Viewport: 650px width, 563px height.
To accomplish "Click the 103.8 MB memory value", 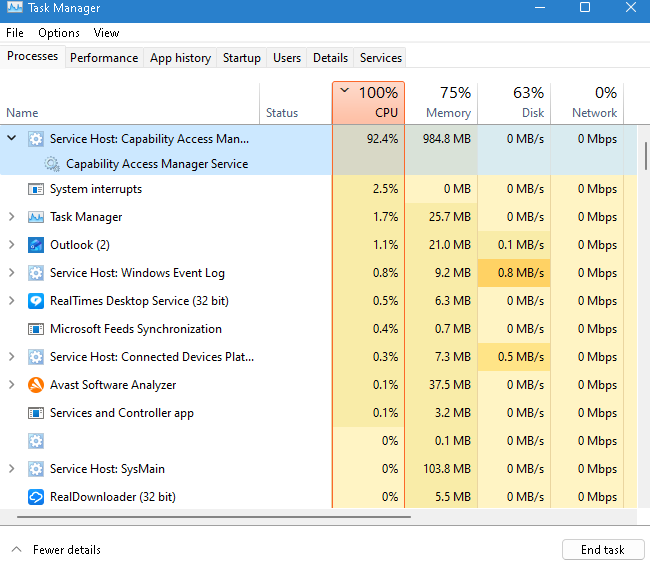I will (x=447, y=469).
